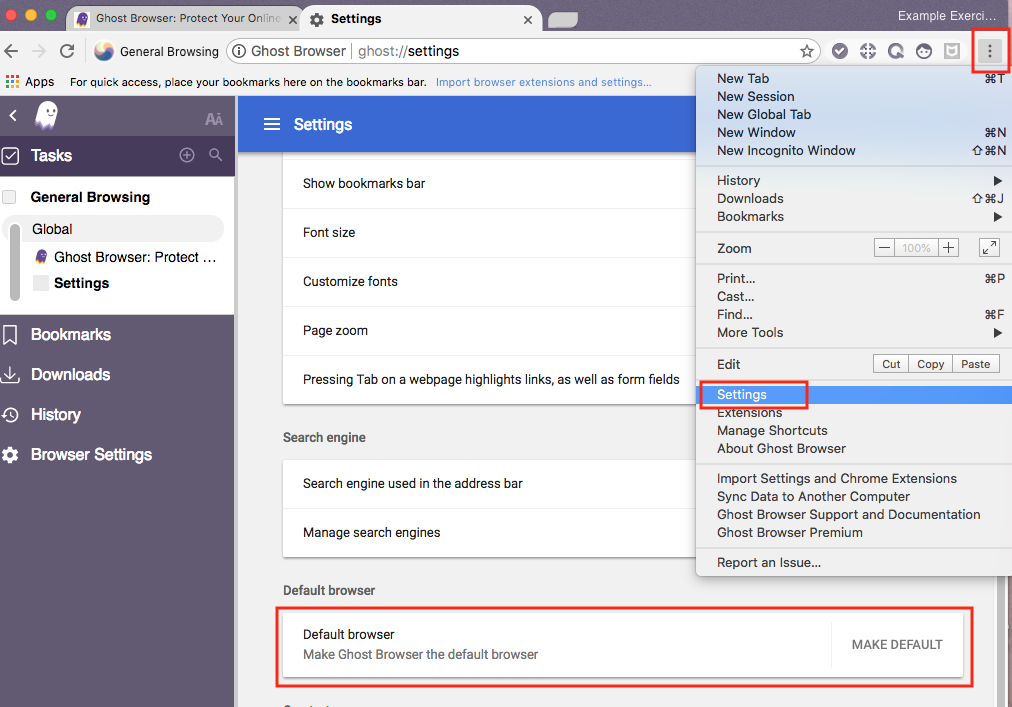Click the browser back arrow
This screenshot has width=1012, height=707.
12,51
